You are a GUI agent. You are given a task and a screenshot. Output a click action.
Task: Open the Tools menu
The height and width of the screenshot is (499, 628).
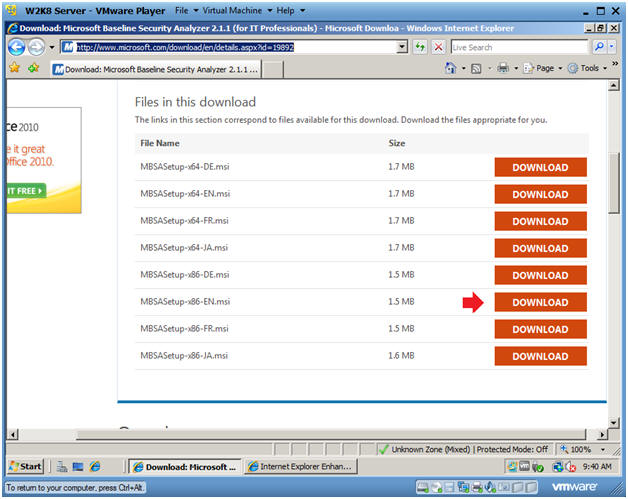click(588, 68)
